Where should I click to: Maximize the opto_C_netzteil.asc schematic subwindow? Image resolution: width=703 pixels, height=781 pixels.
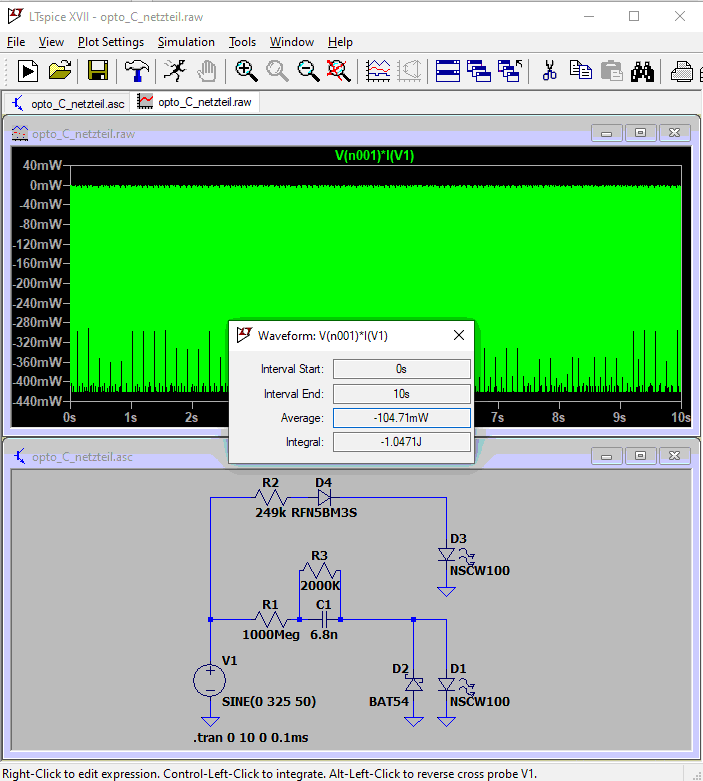pos(640,456)
